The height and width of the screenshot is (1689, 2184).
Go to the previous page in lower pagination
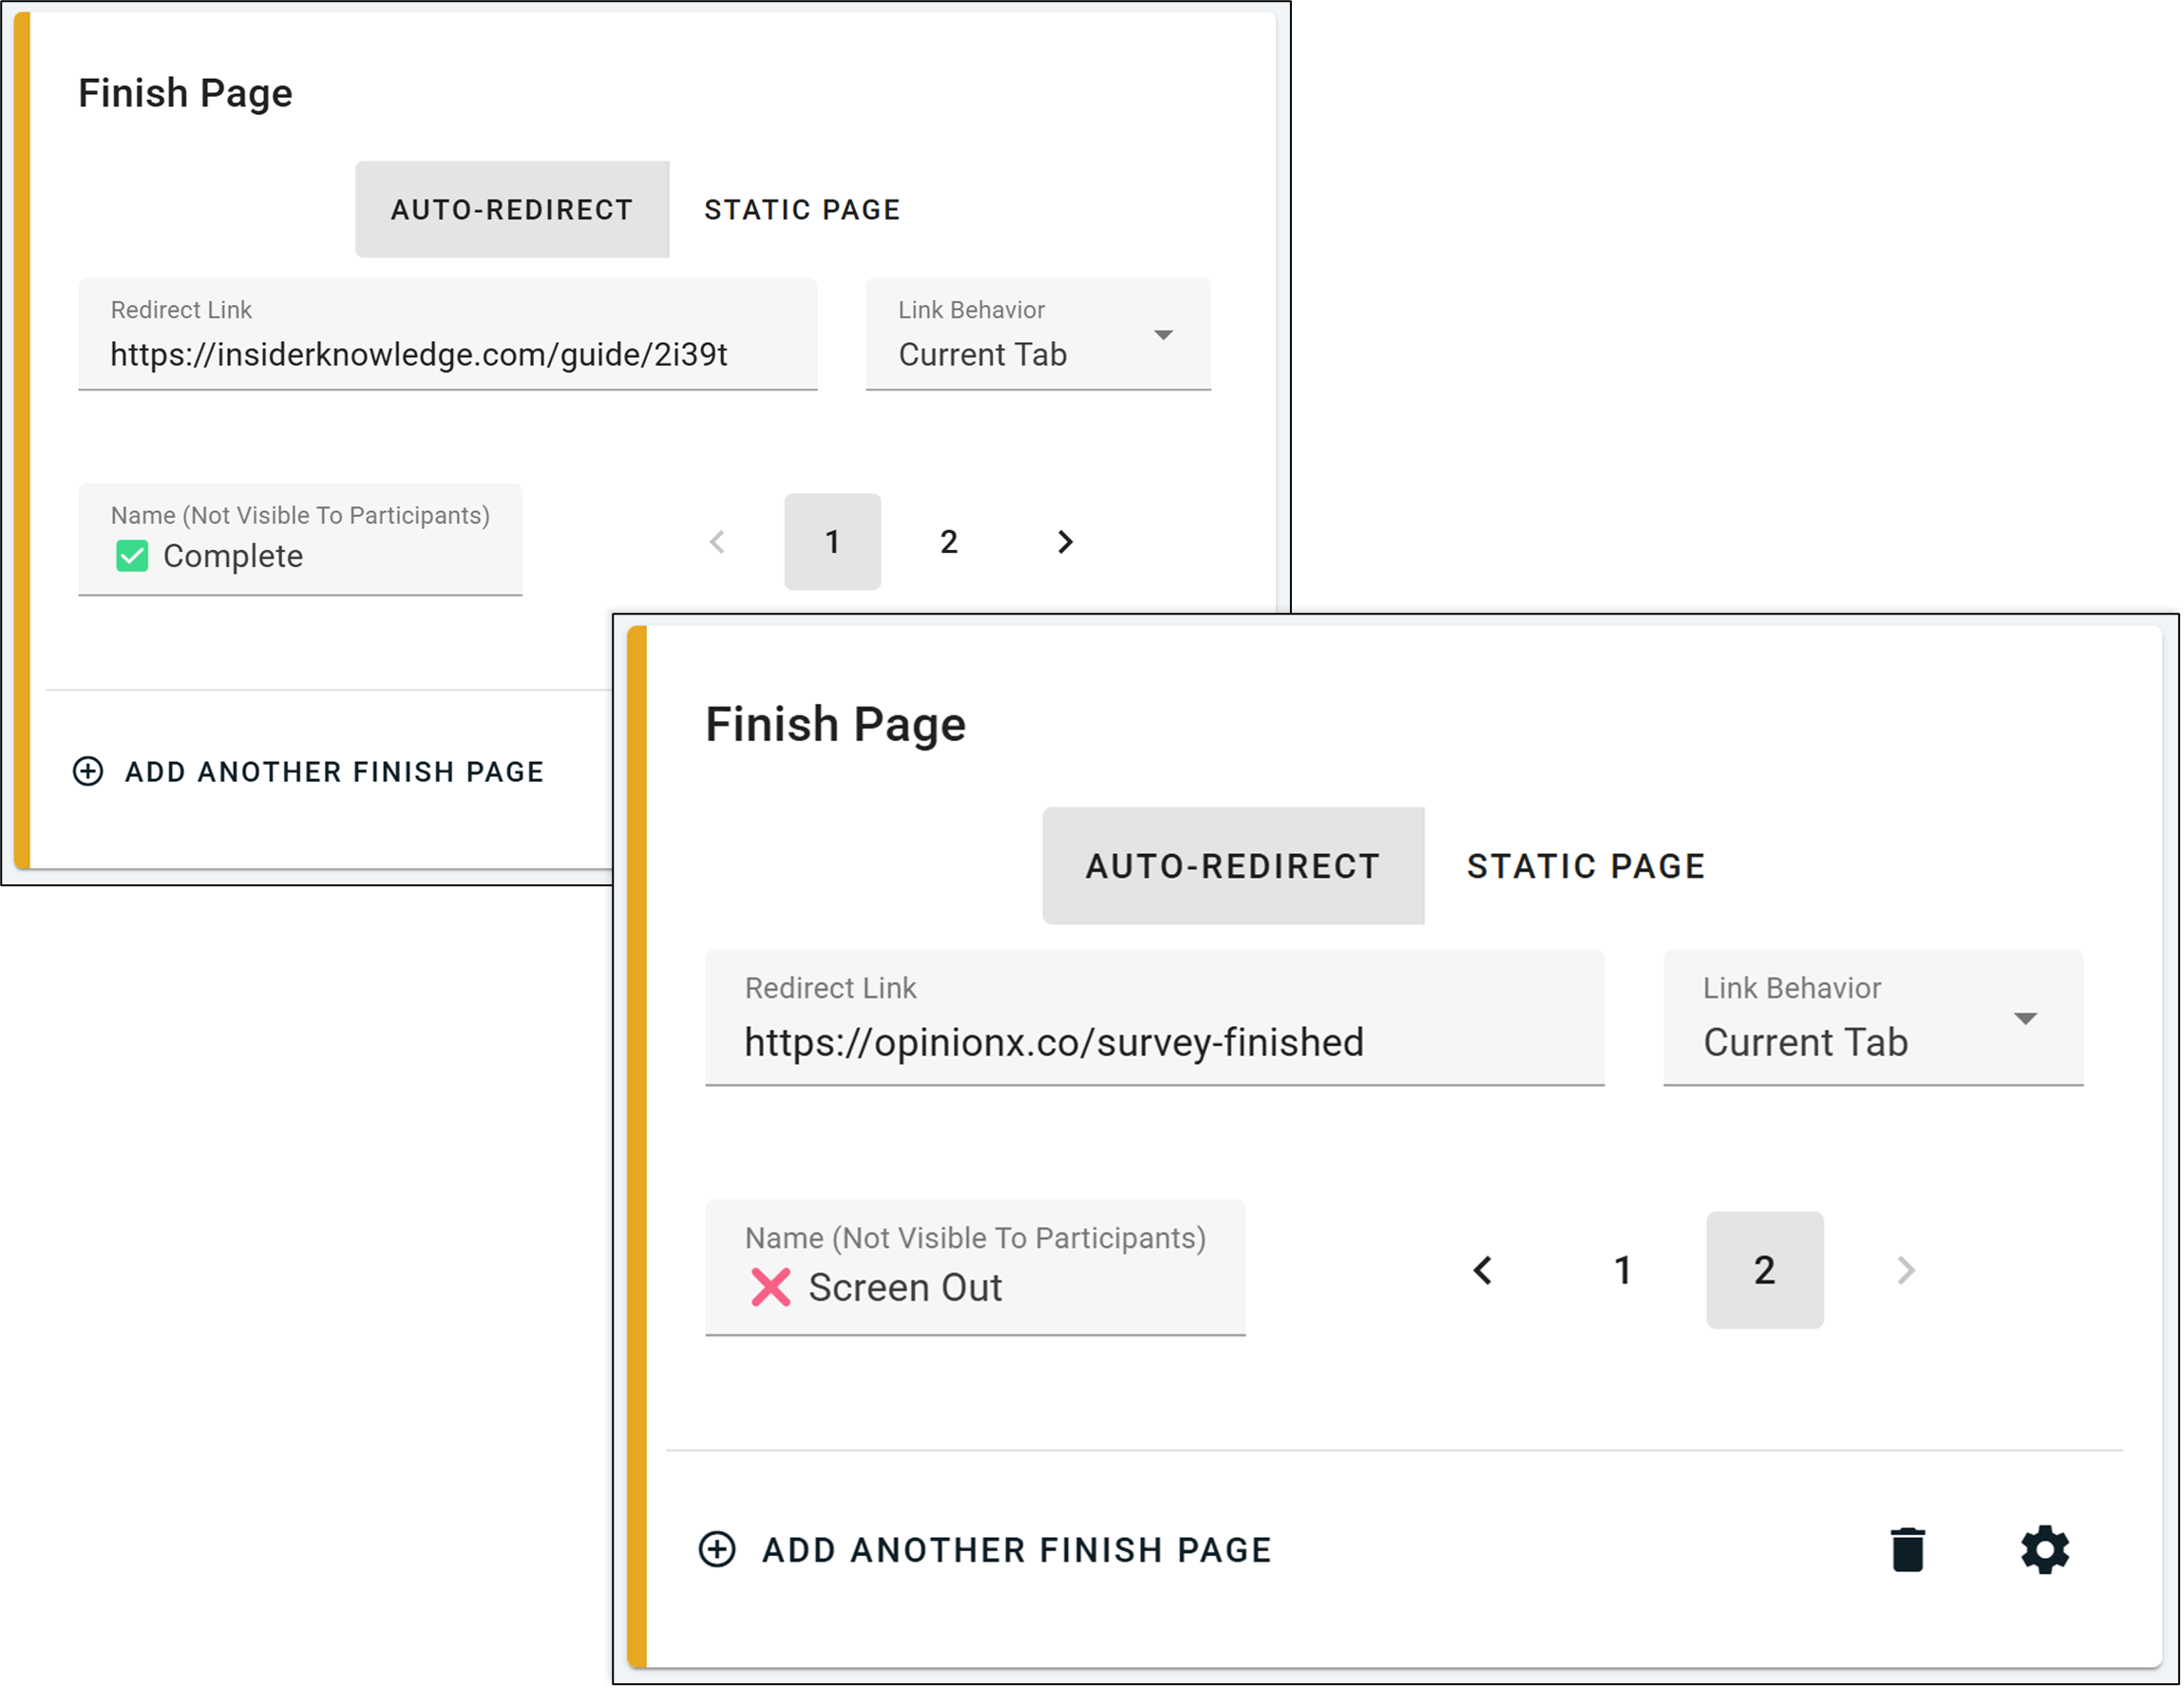click(1483, 1270)
